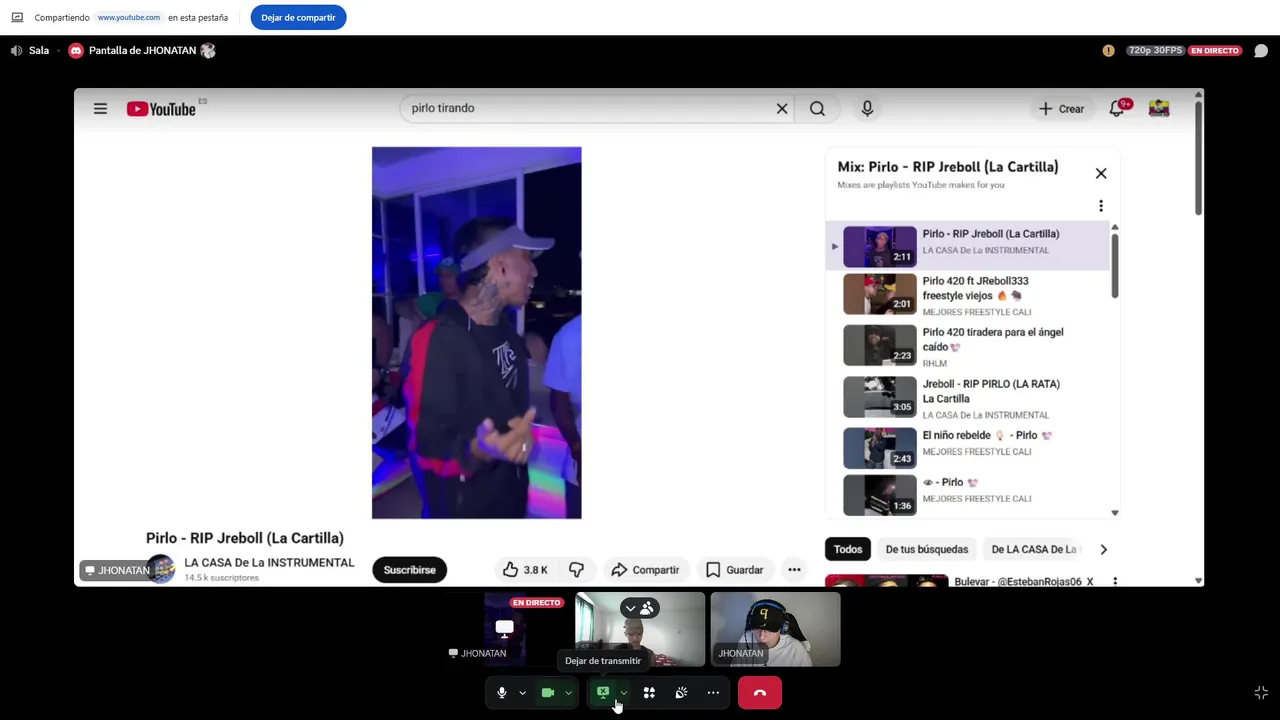Viewport: 1280px width, 720px height.
Task: Play Pirlo 420 ft JReboll333 freestyle viejos
Action: pos(968,295)
